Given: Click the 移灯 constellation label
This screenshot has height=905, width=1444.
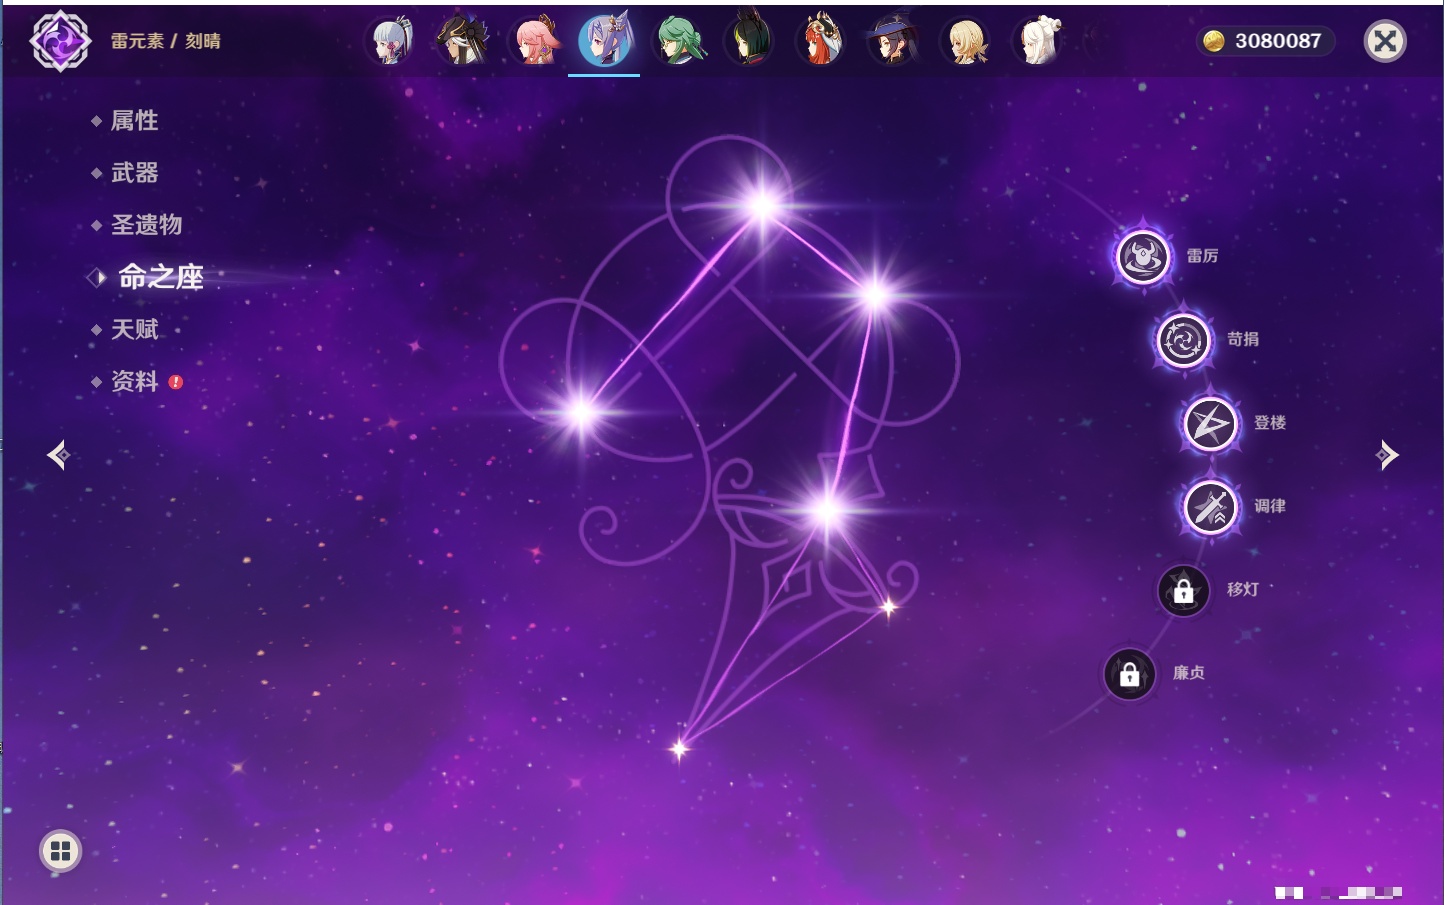Looking at the screenshot, I should click(1243, 590).
